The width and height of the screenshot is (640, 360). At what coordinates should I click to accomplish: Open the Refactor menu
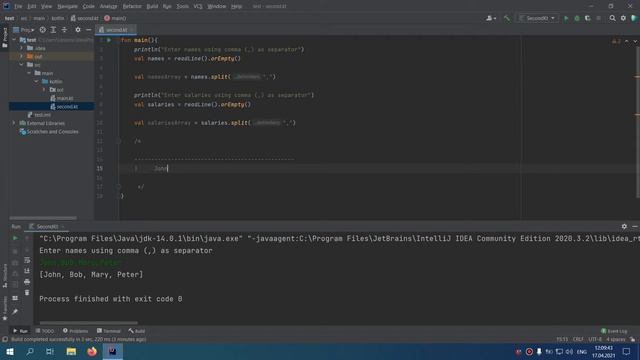point(132,6)
